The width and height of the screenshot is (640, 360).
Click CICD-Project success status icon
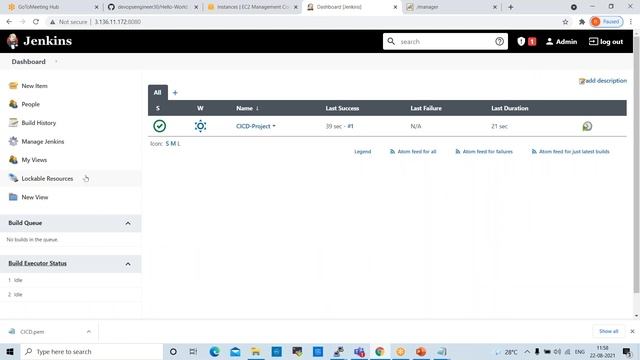(160, 126)
